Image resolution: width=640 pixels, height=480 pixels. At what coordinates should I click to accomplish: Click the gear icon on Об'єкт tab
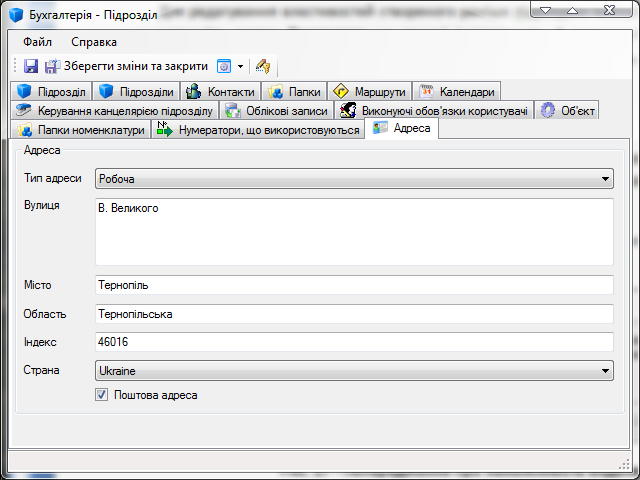[548, 110]
